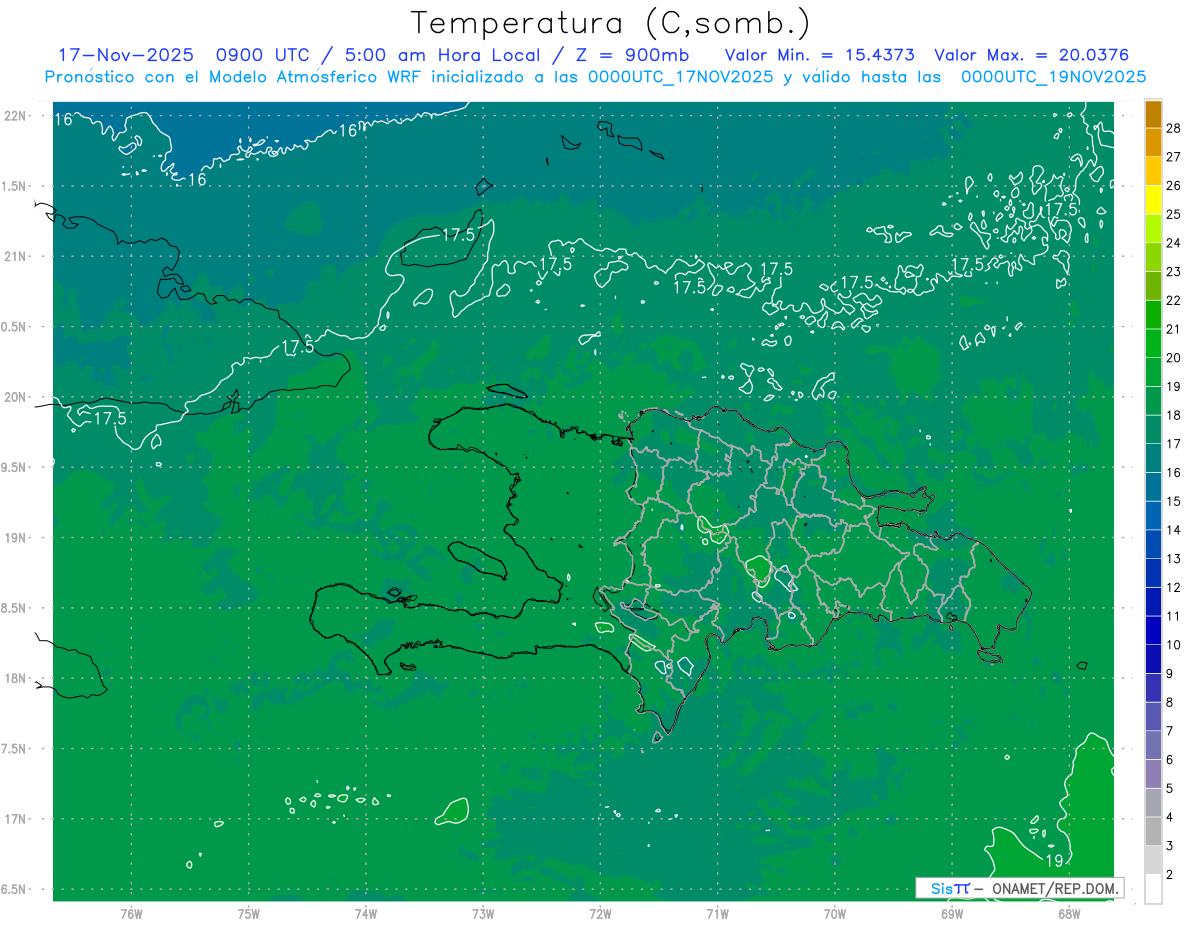Image resolution: width=1200 pixels, height=927 pixels.
Task: Click the "72W" longitude axis label
Action: click(600, 913)
